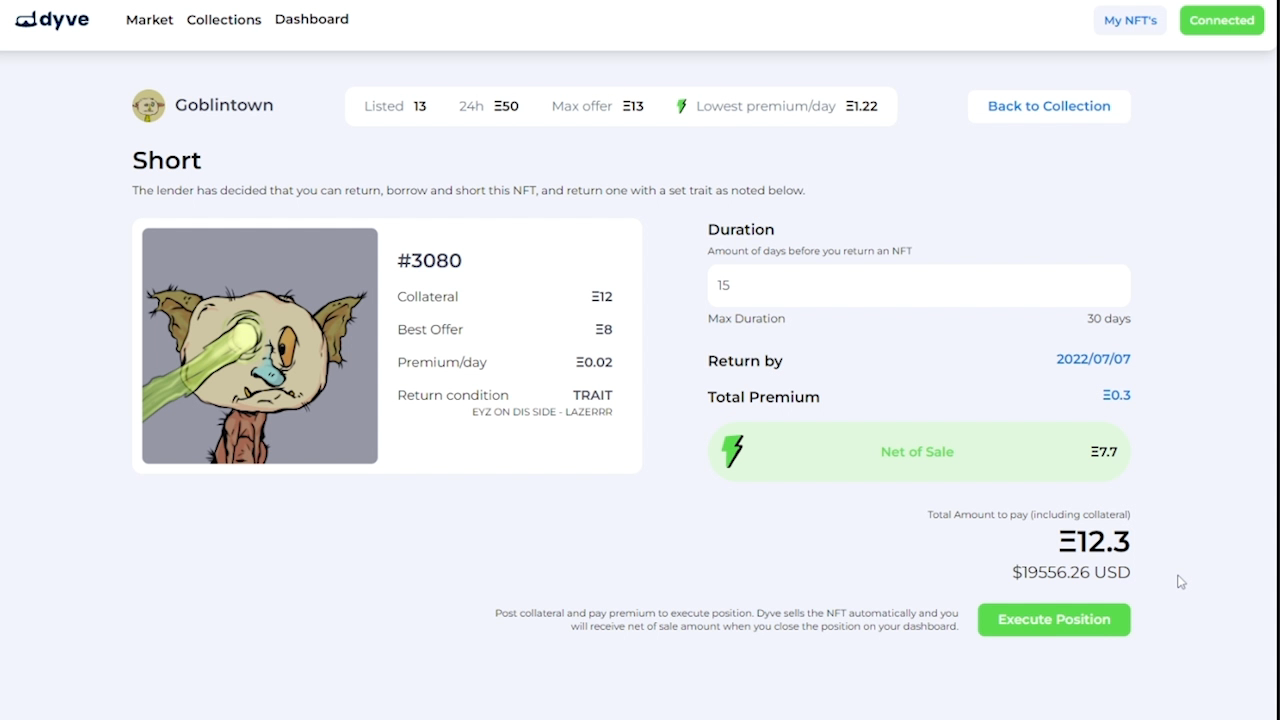The height and width of the screenshot is (720, 1280).
Task: Click the Best Offer value Ξ8
Action: (604, 329)
